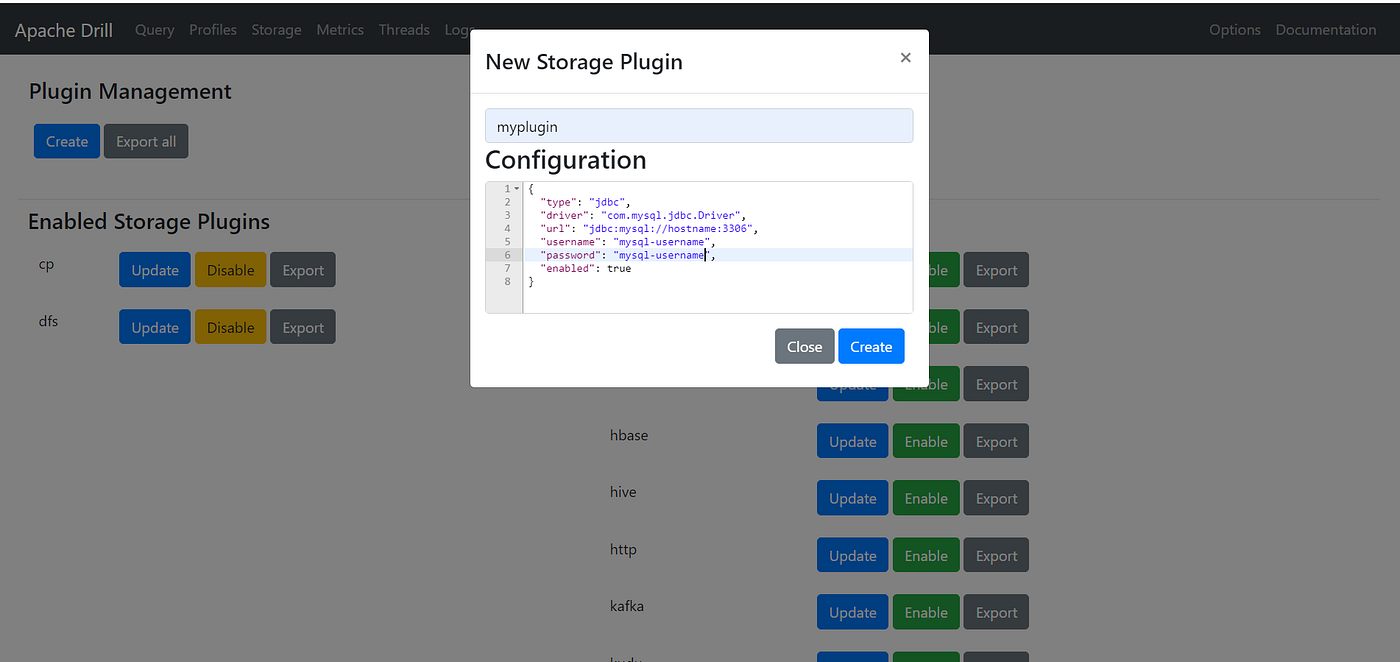Update the http plugin

click(x=853, y=555)
